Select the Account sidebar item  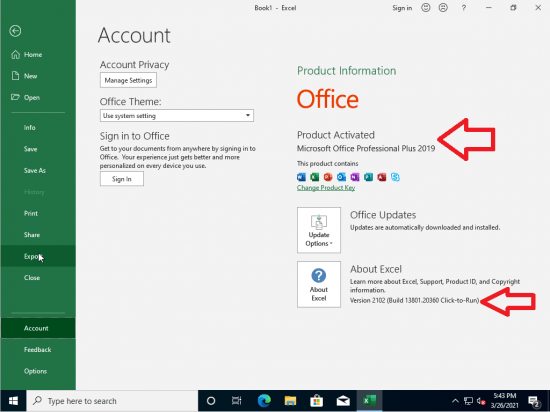38,328
